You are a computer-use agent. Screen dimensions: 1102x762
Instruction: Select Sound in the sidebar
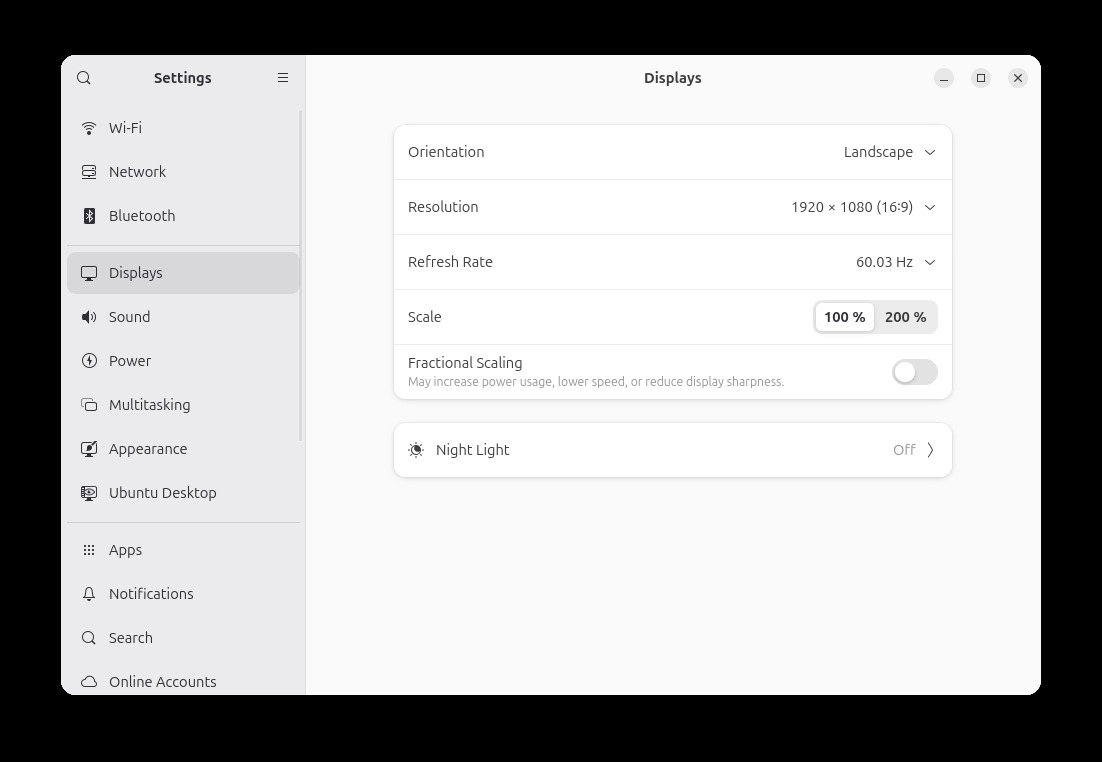(183, 317)
